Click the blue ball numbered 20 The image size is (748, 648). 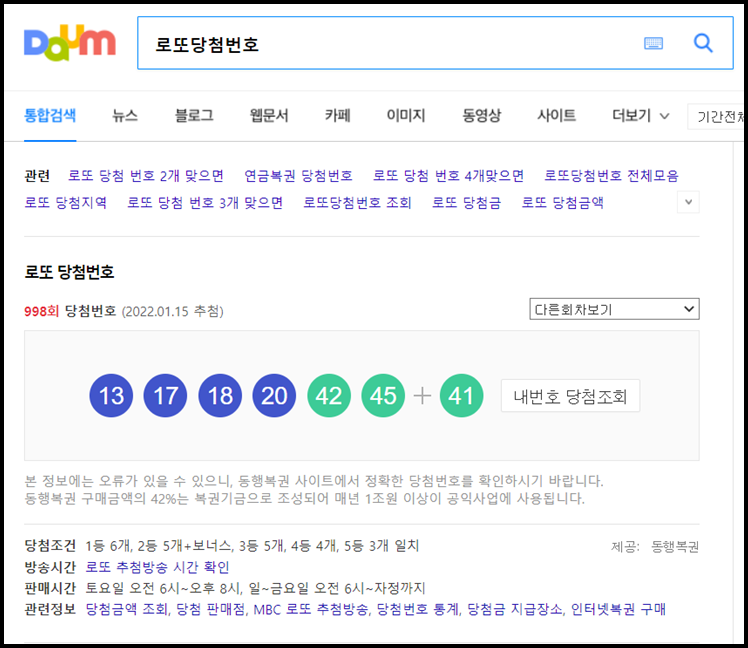point(274,396)
